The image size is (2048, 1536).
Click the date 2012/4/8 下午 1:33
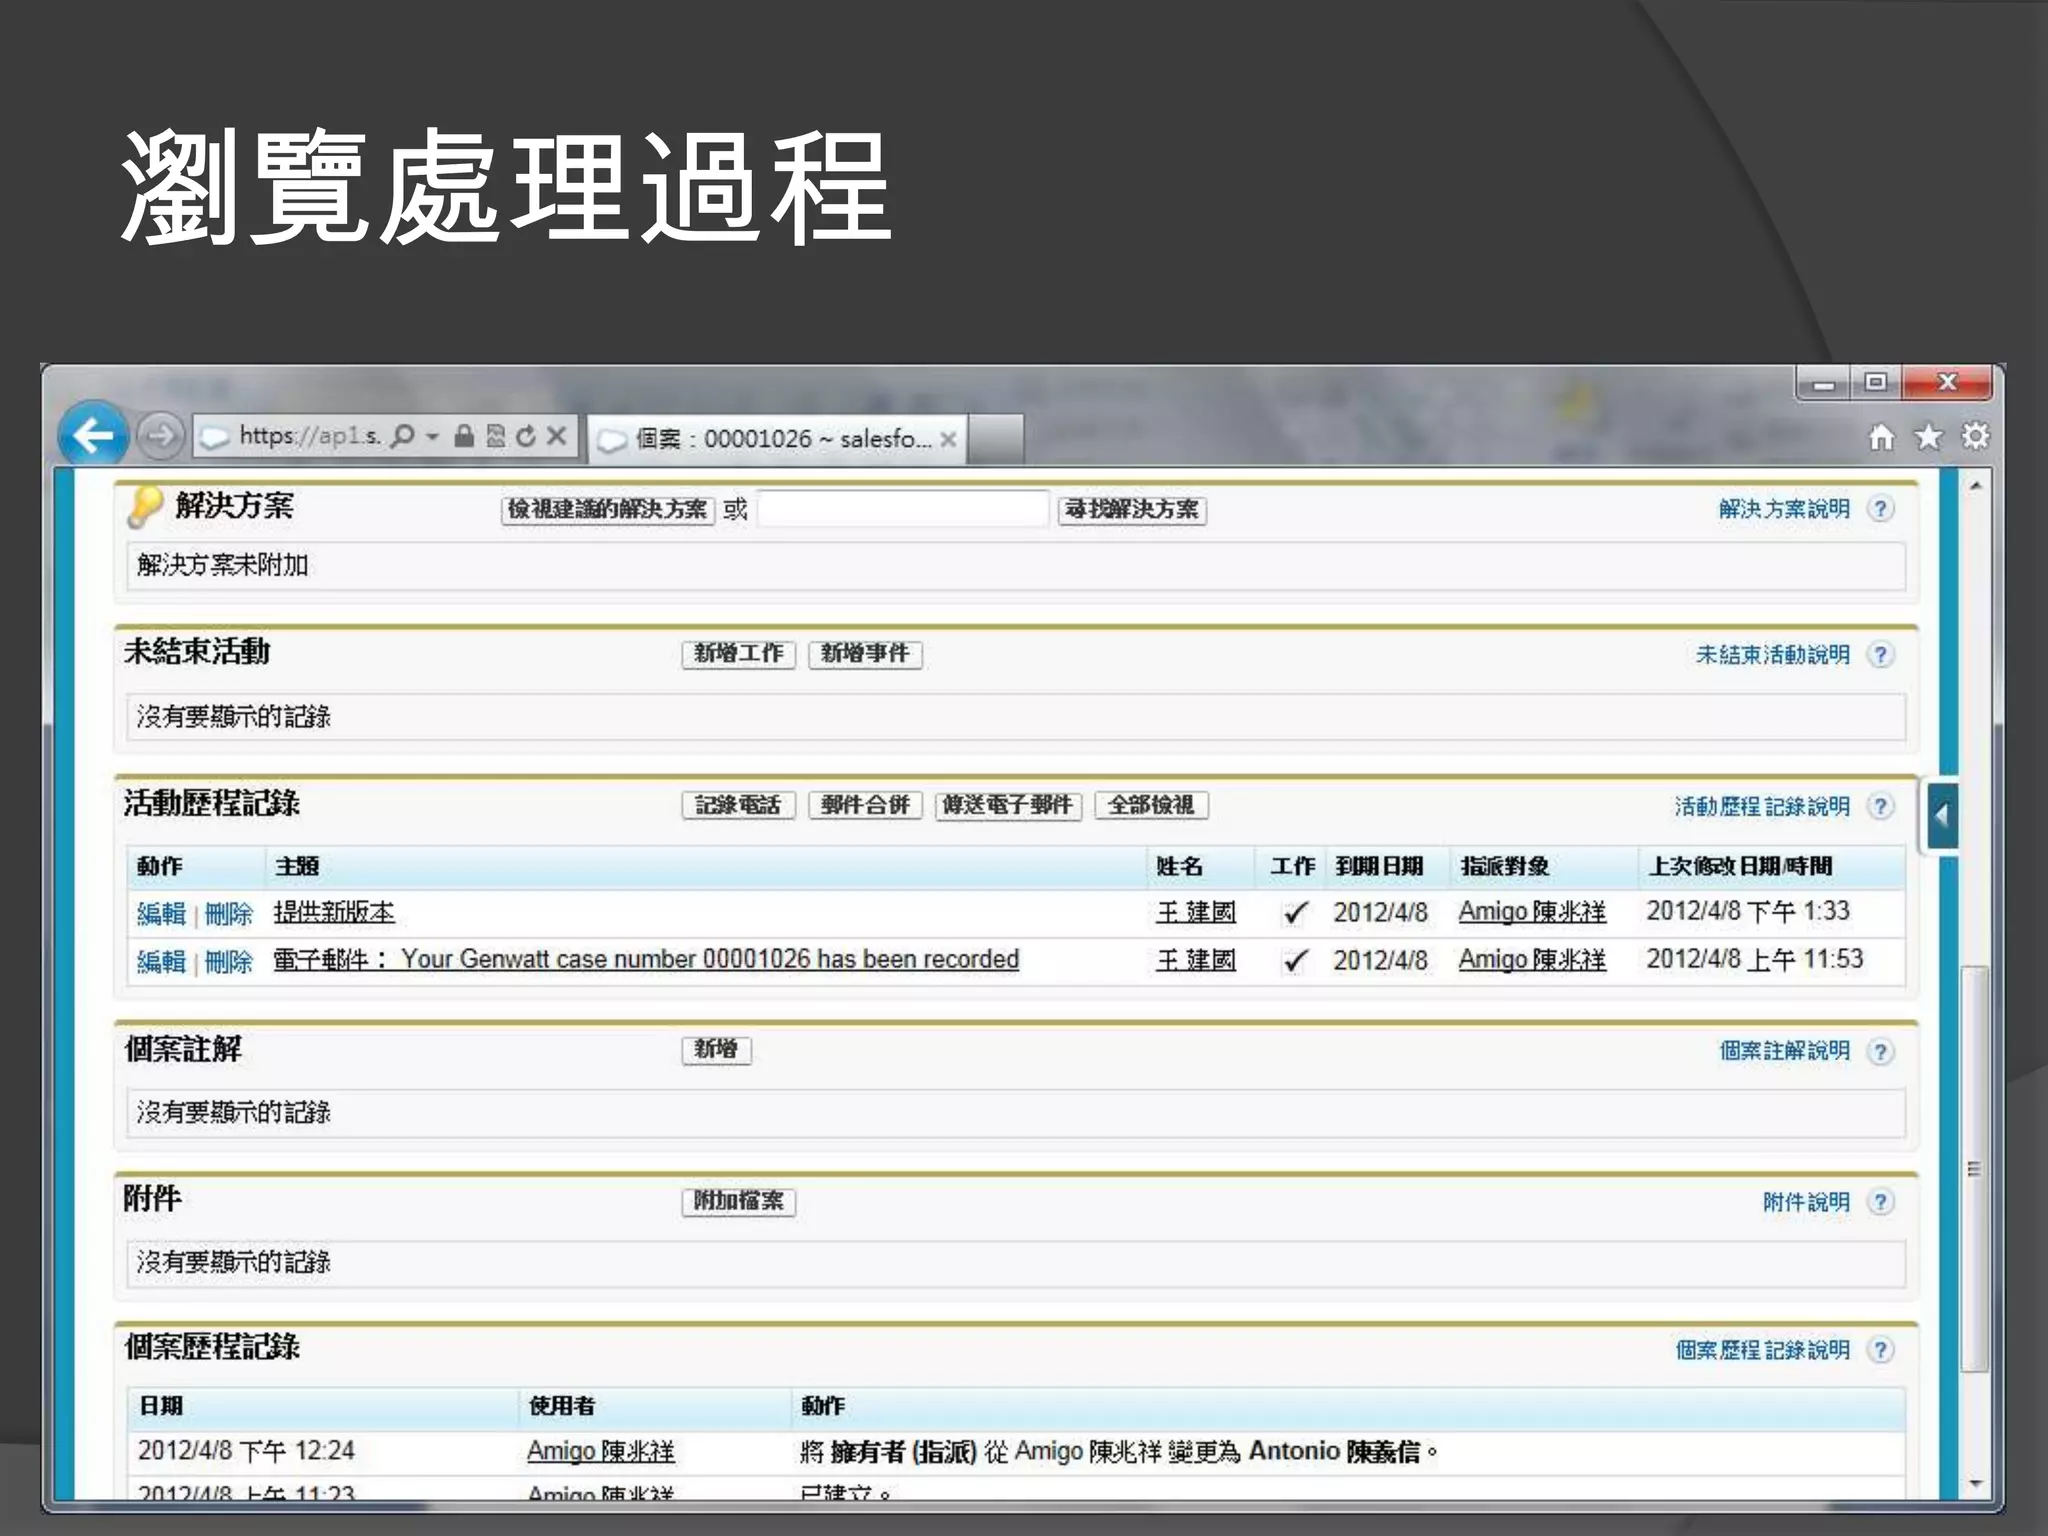[1747, 911]
